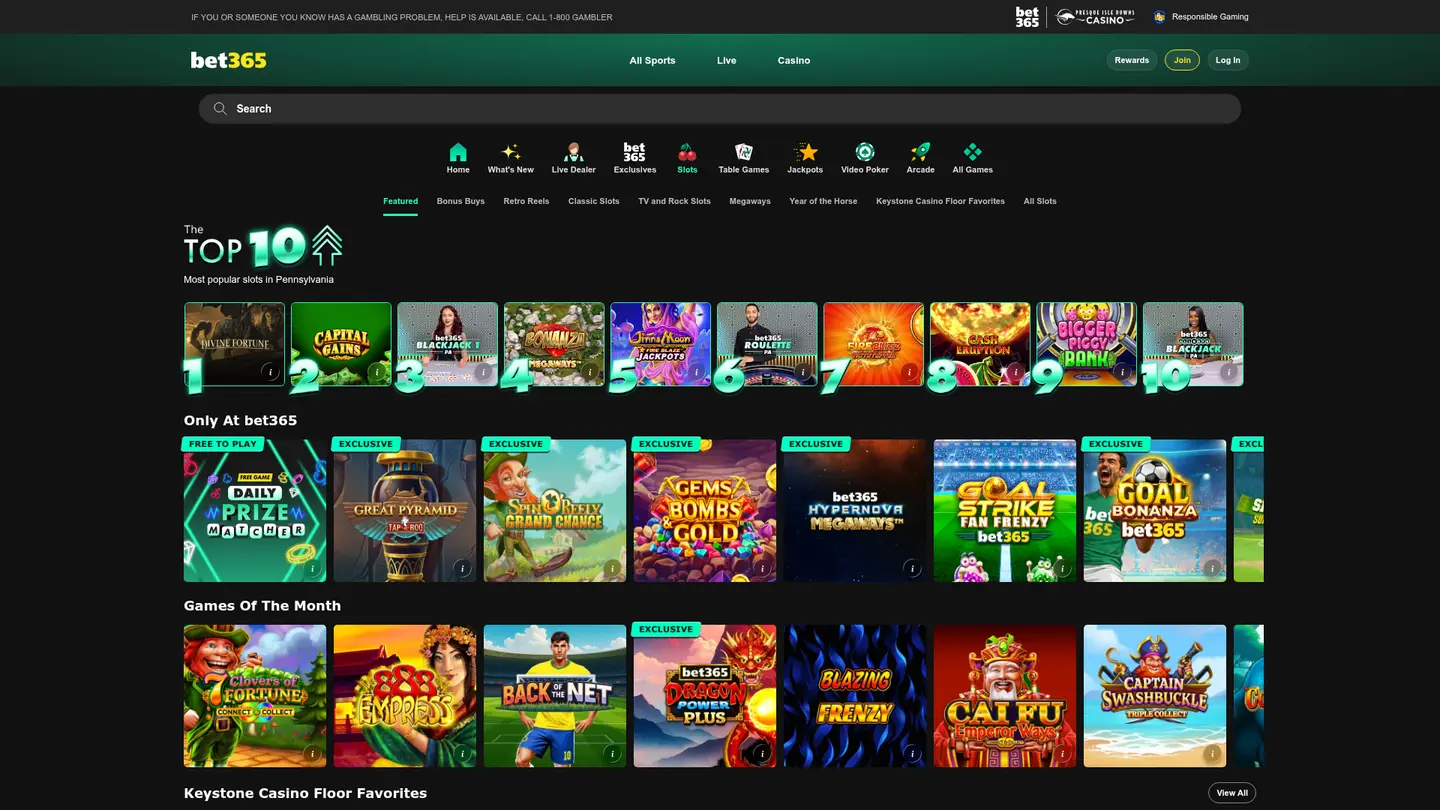Open Goal Strike Fan Frenzy game
The width and height of the screenshot is (1440, 810).
(1005, 511)
